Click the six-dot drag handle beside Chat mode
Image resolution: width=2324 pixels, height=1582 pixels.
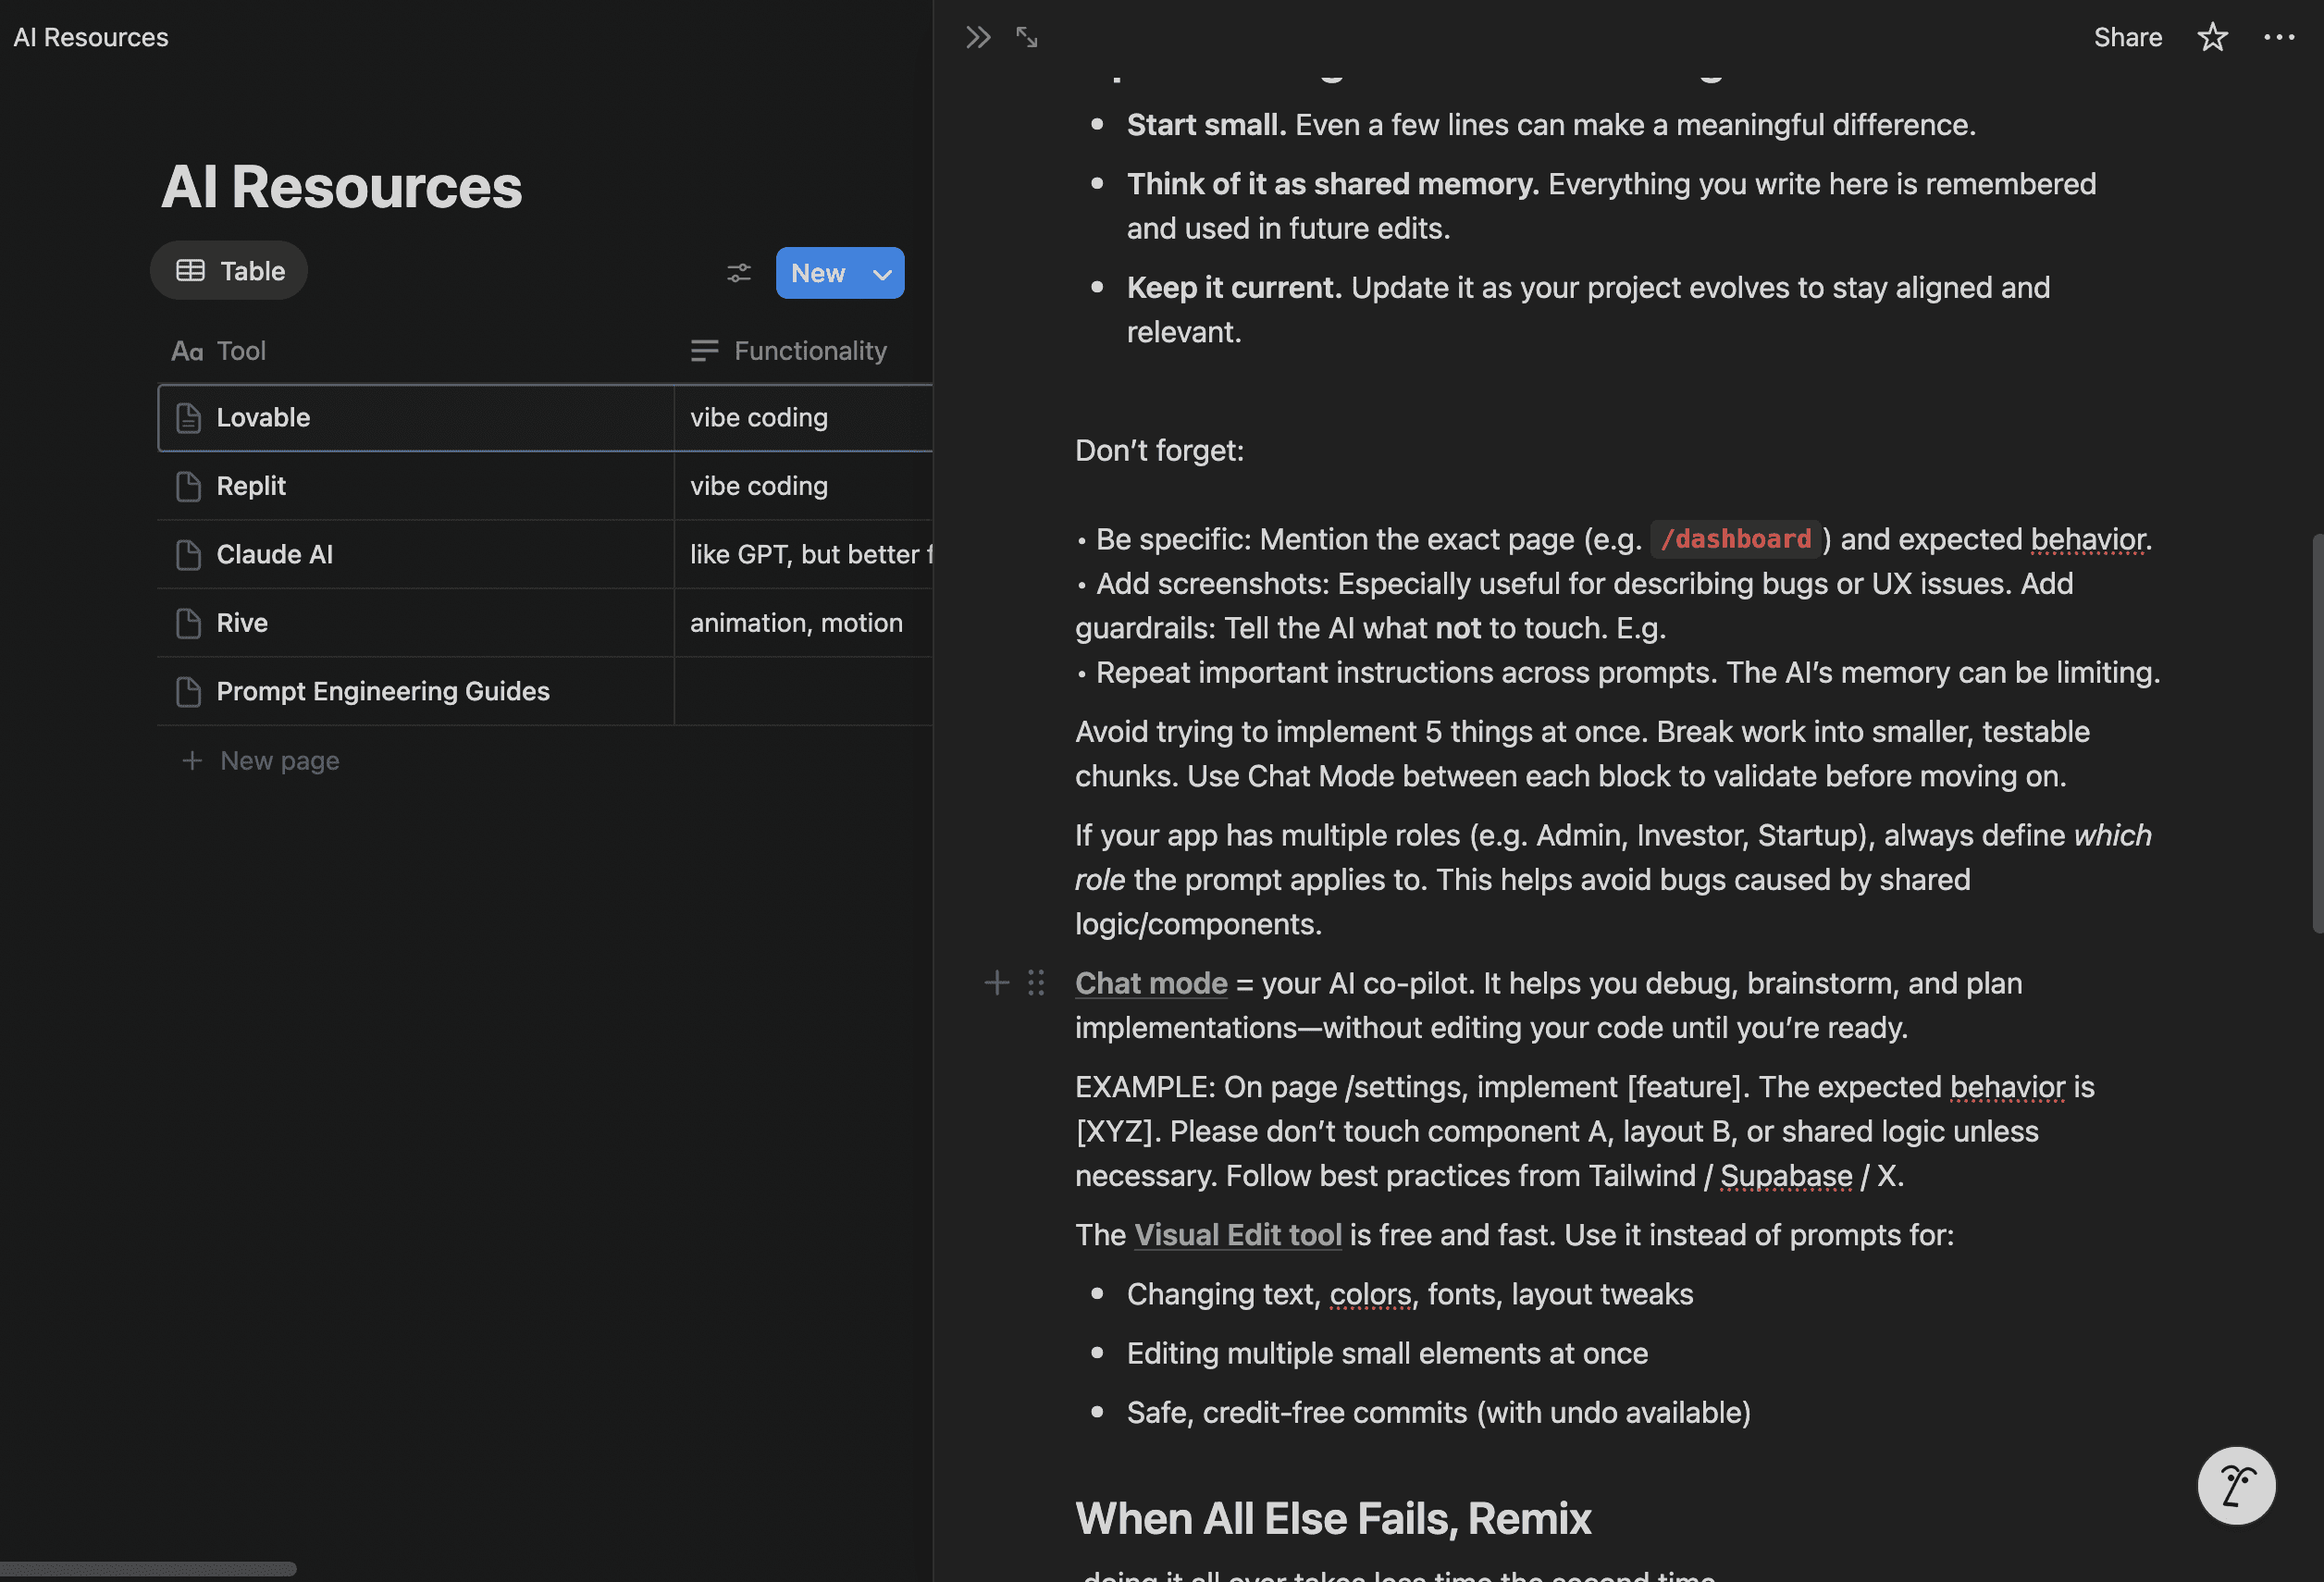(1036, 983)
